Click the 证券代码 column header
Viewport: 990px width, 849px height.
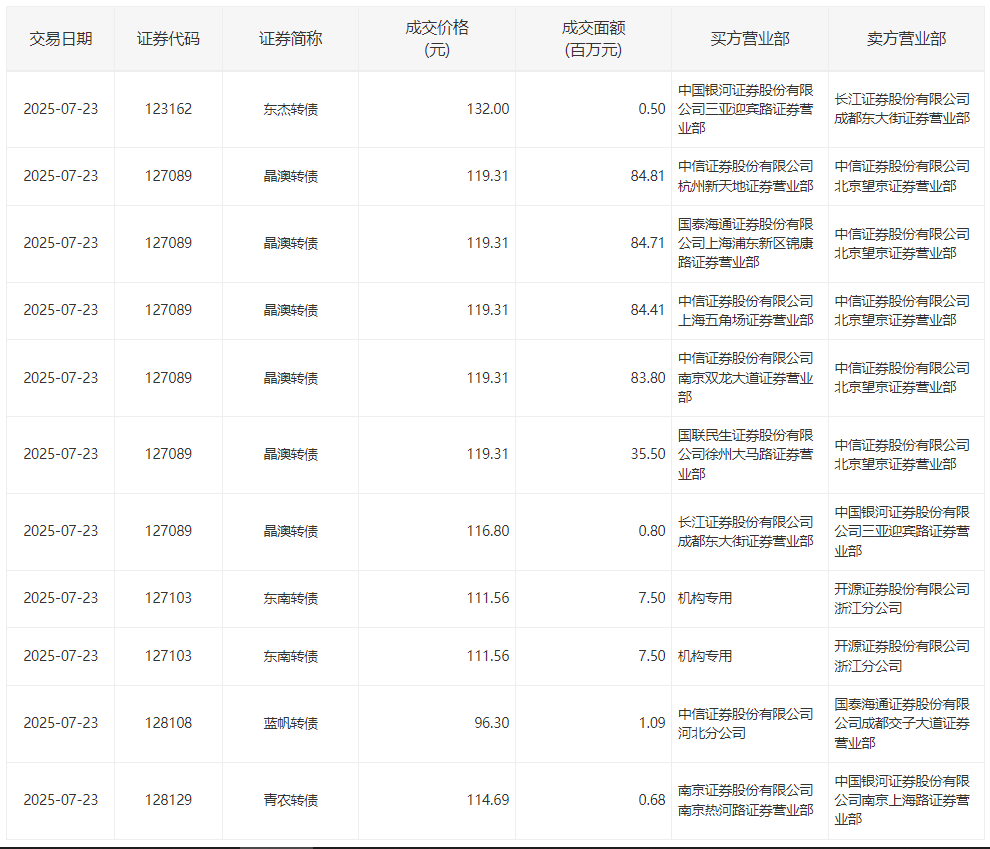pos(168,39)
